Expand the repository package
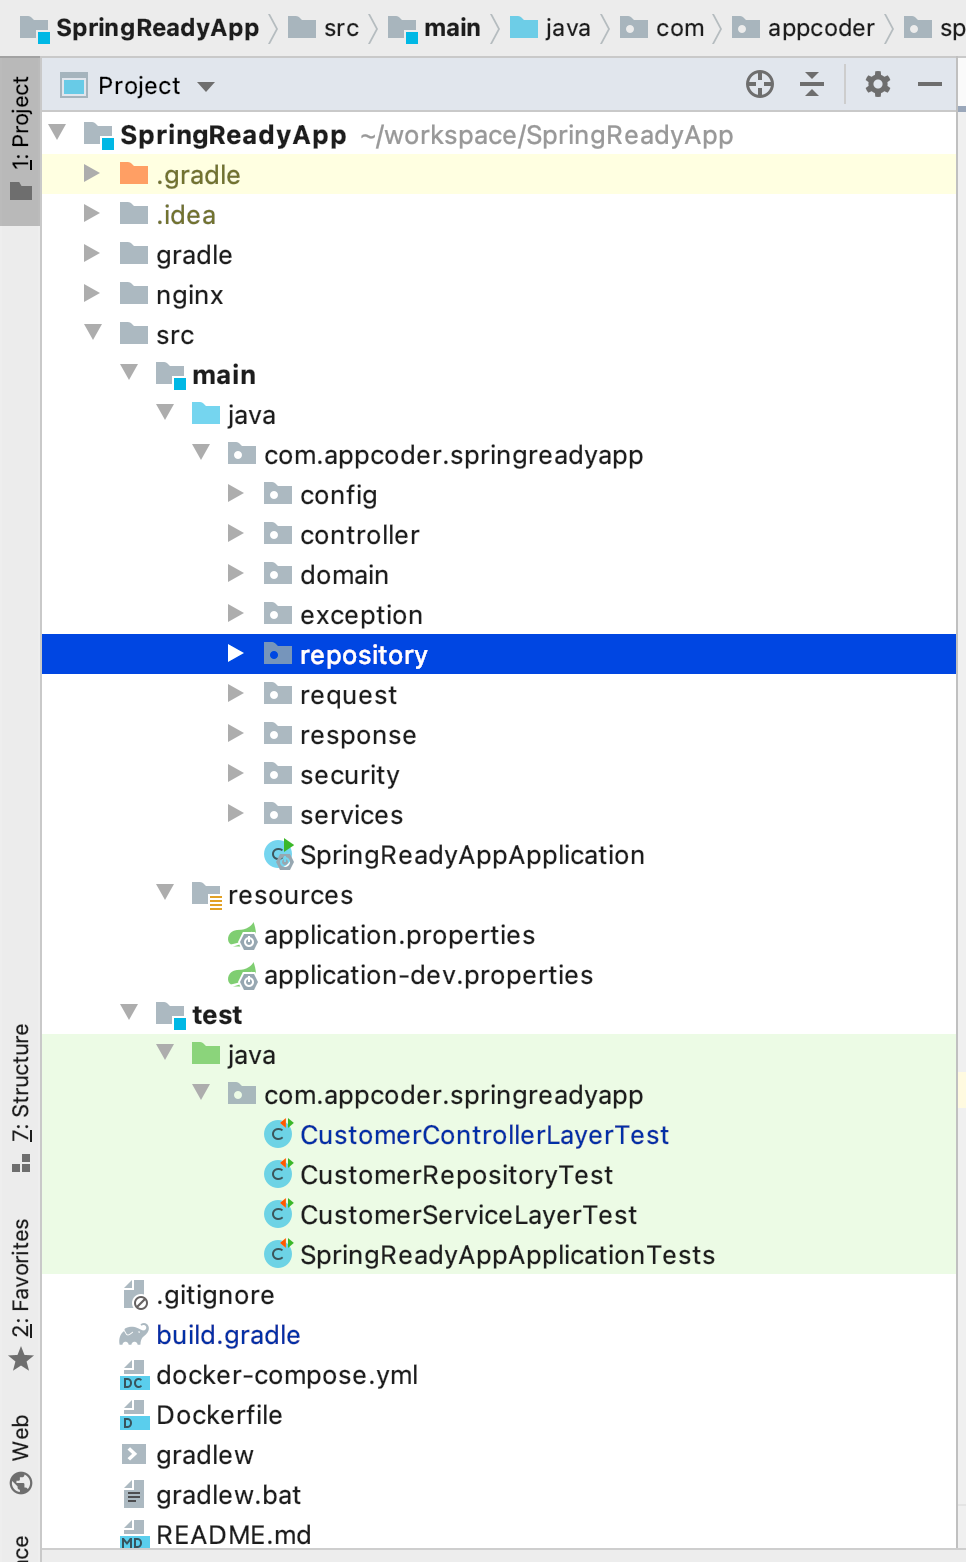This screenshot has height=1562, width=966. [236, 654]
